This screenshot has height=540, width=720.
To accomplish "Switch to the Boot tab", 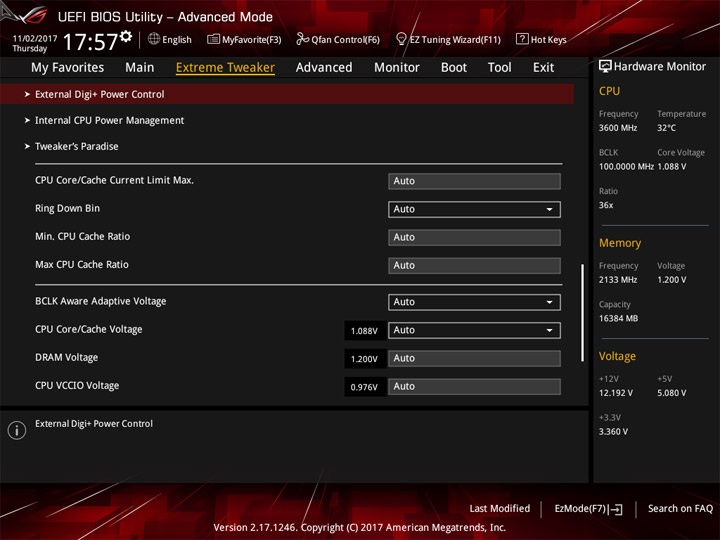I will (x=454, y=68).
